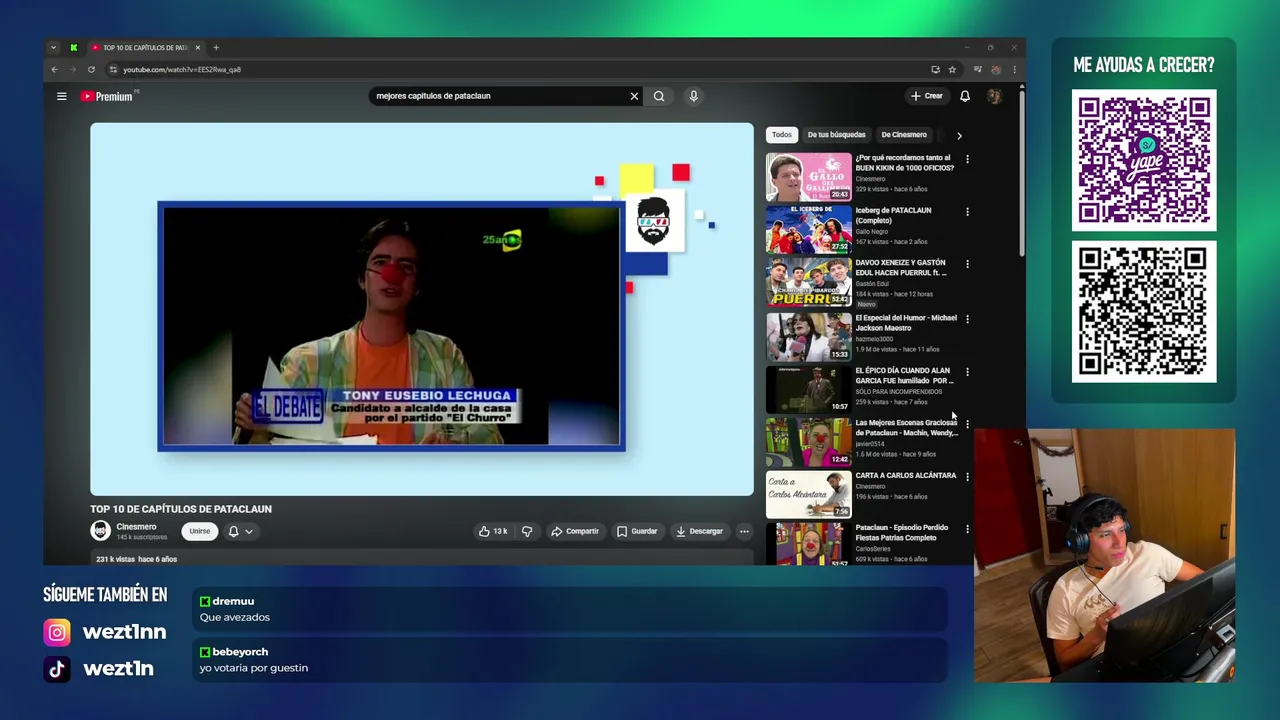
Task: Open a new browser tab
Action: pos(216,47)
